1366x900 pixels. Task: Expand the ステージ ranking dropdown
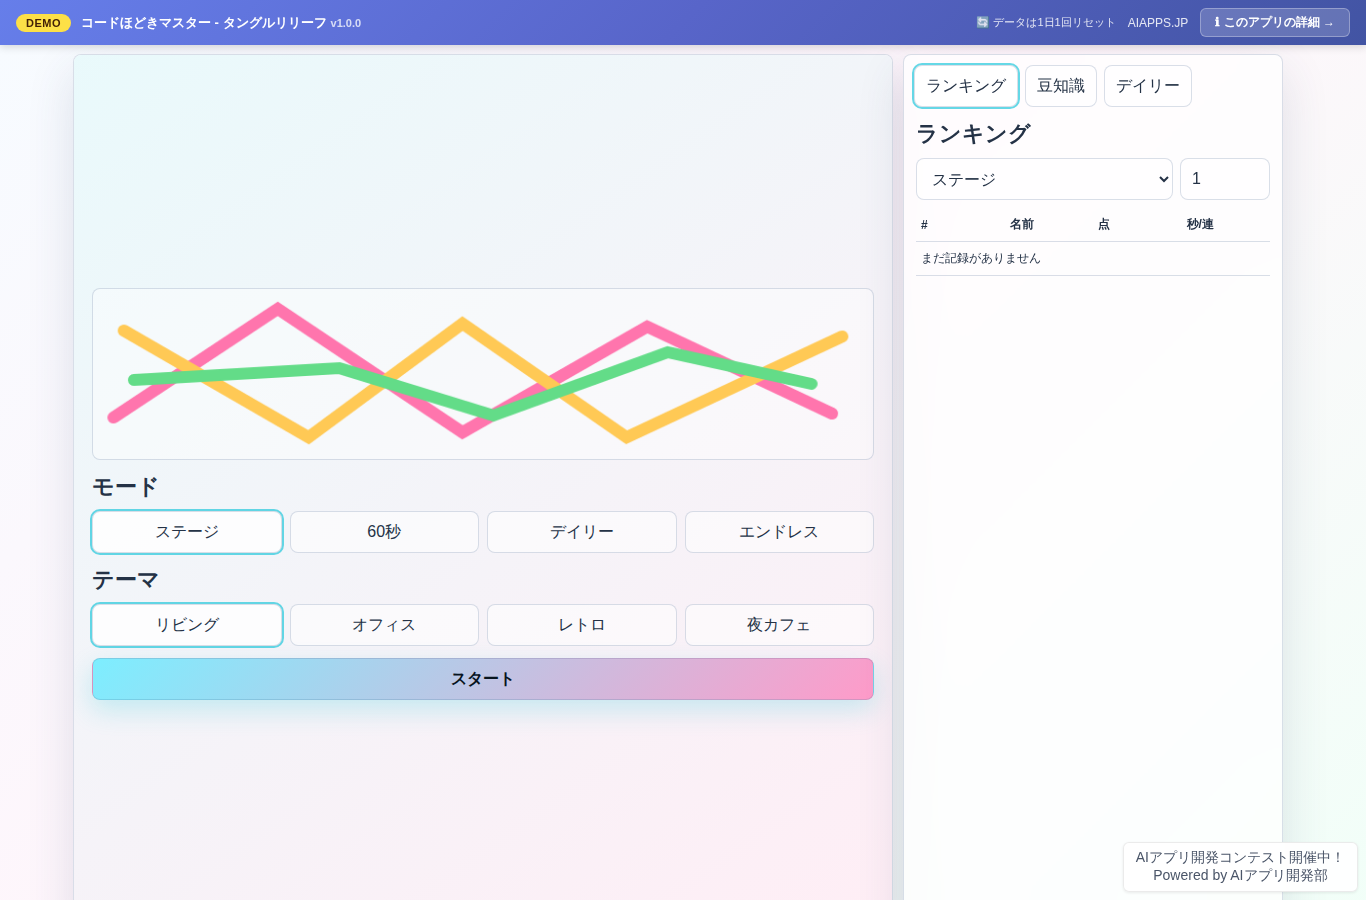1044,179
